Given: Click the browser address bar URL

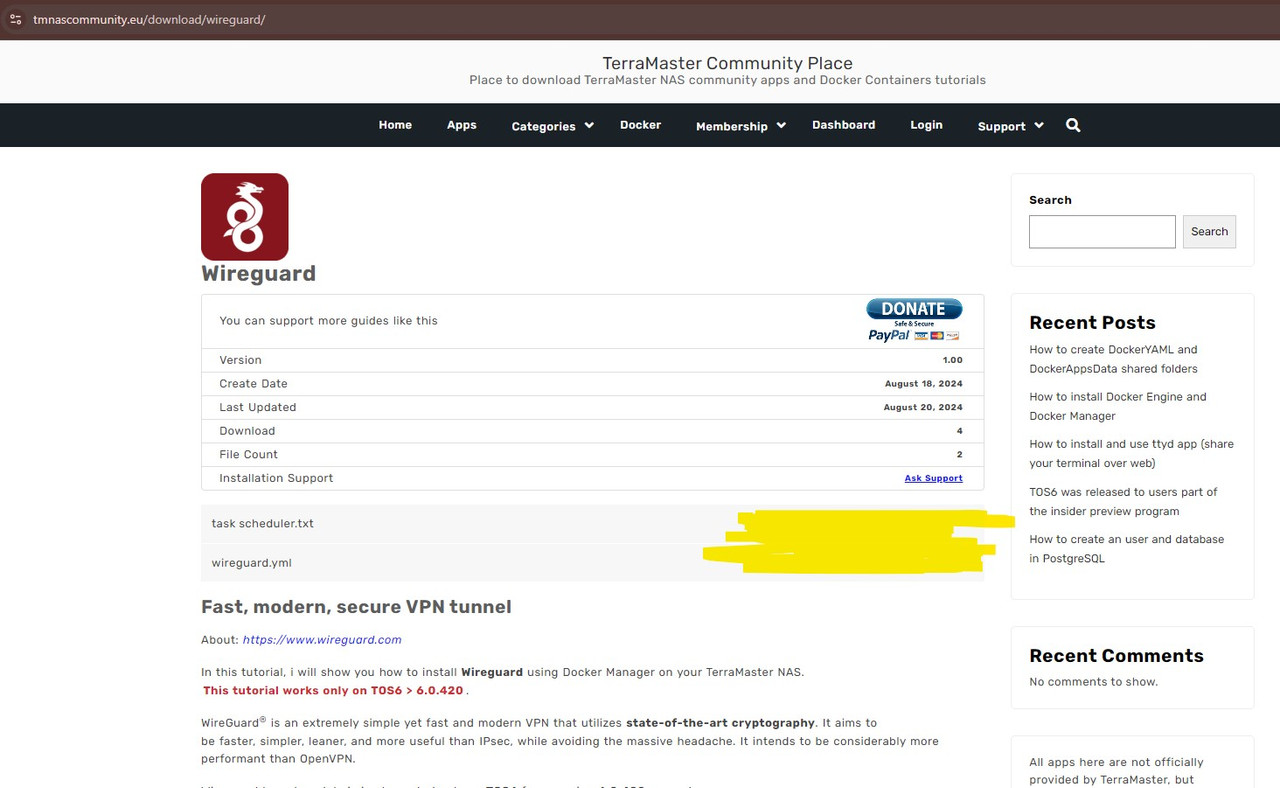Looking at the screenshot, I should [x=149, y=19].
